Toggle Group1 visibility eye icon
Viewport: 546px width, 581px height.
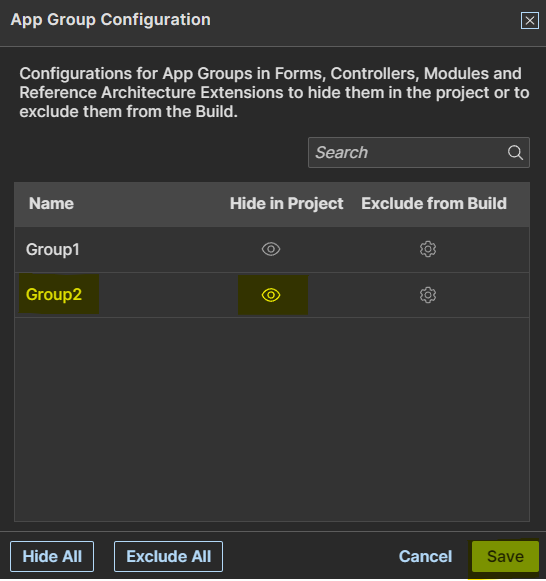click(x=271, y=249)
